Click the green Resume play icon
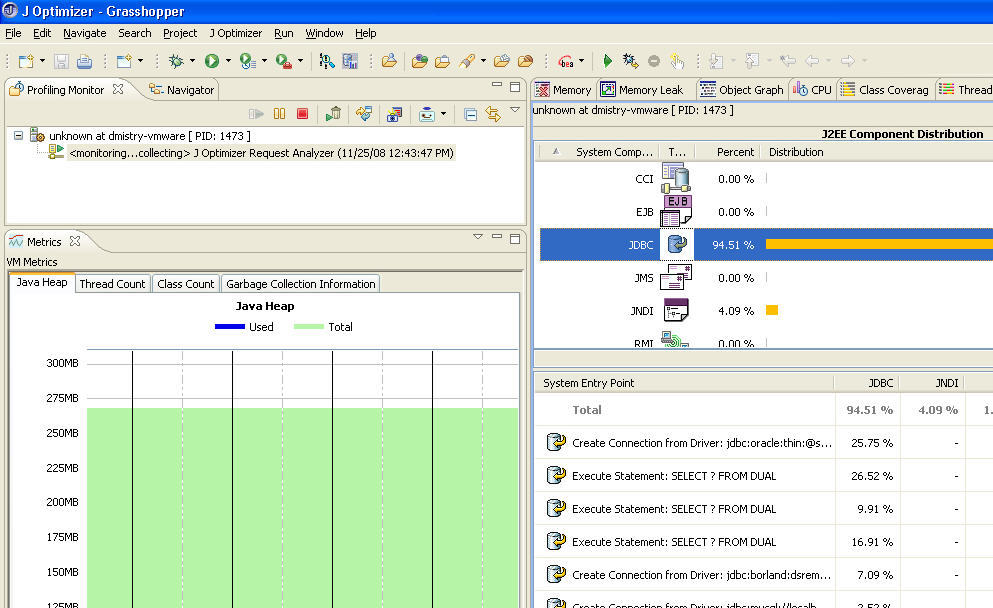The width and height of the screenshot is (993, 608). (607, 61)
